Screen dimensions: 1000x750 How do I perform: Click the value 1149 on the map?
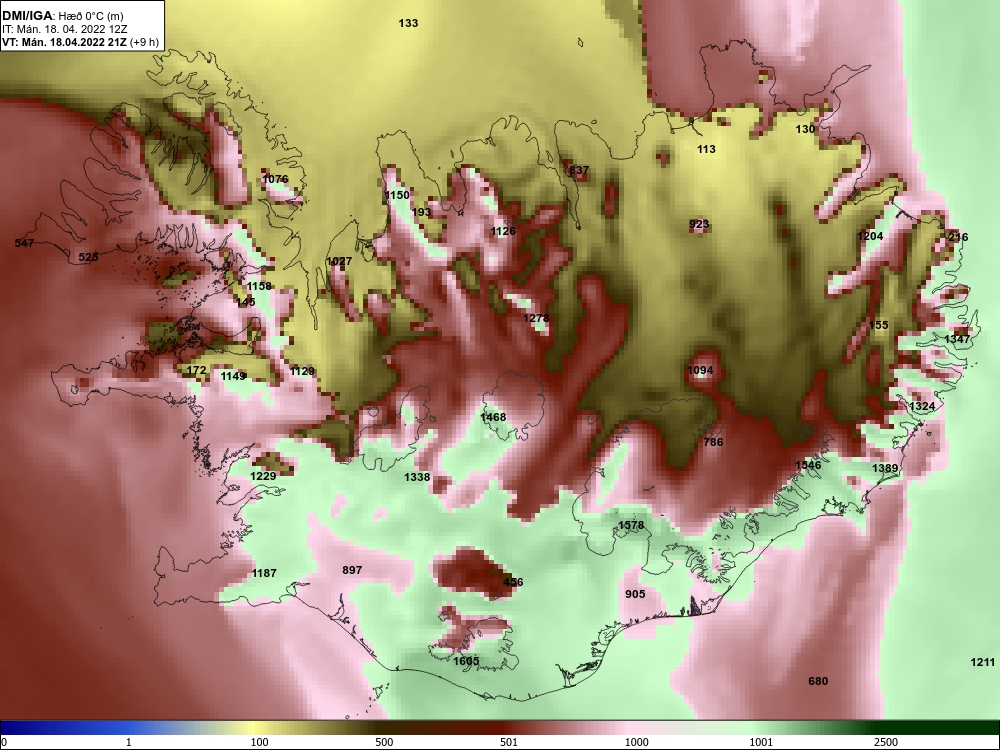pos(233,376)
